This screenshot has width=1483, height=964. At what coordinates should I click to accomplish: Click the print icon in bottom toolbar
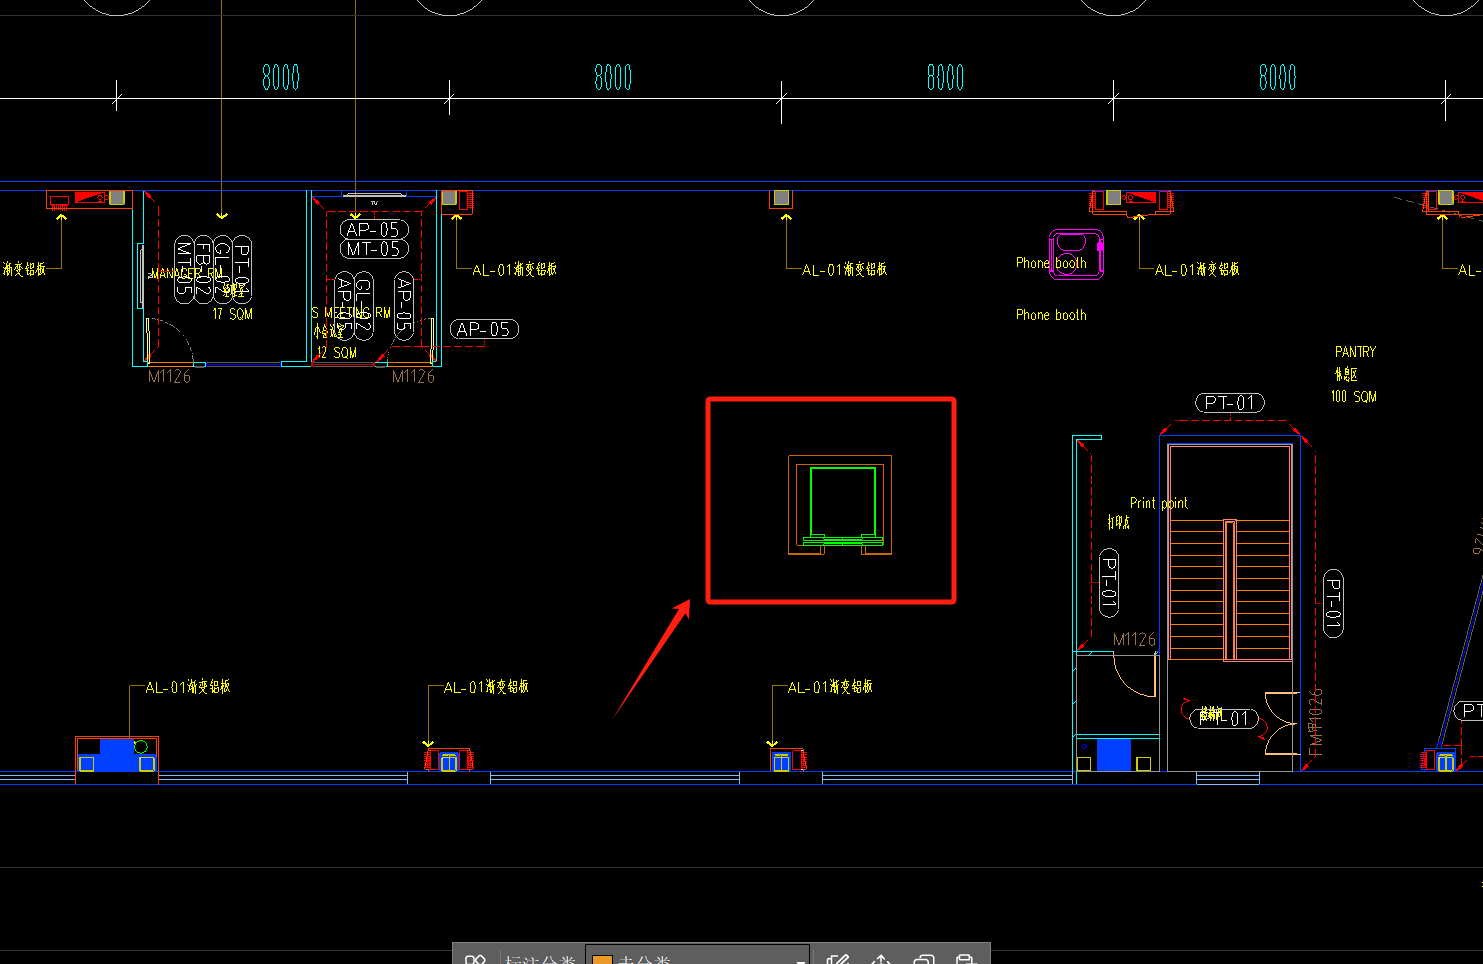tap(964, 958)
